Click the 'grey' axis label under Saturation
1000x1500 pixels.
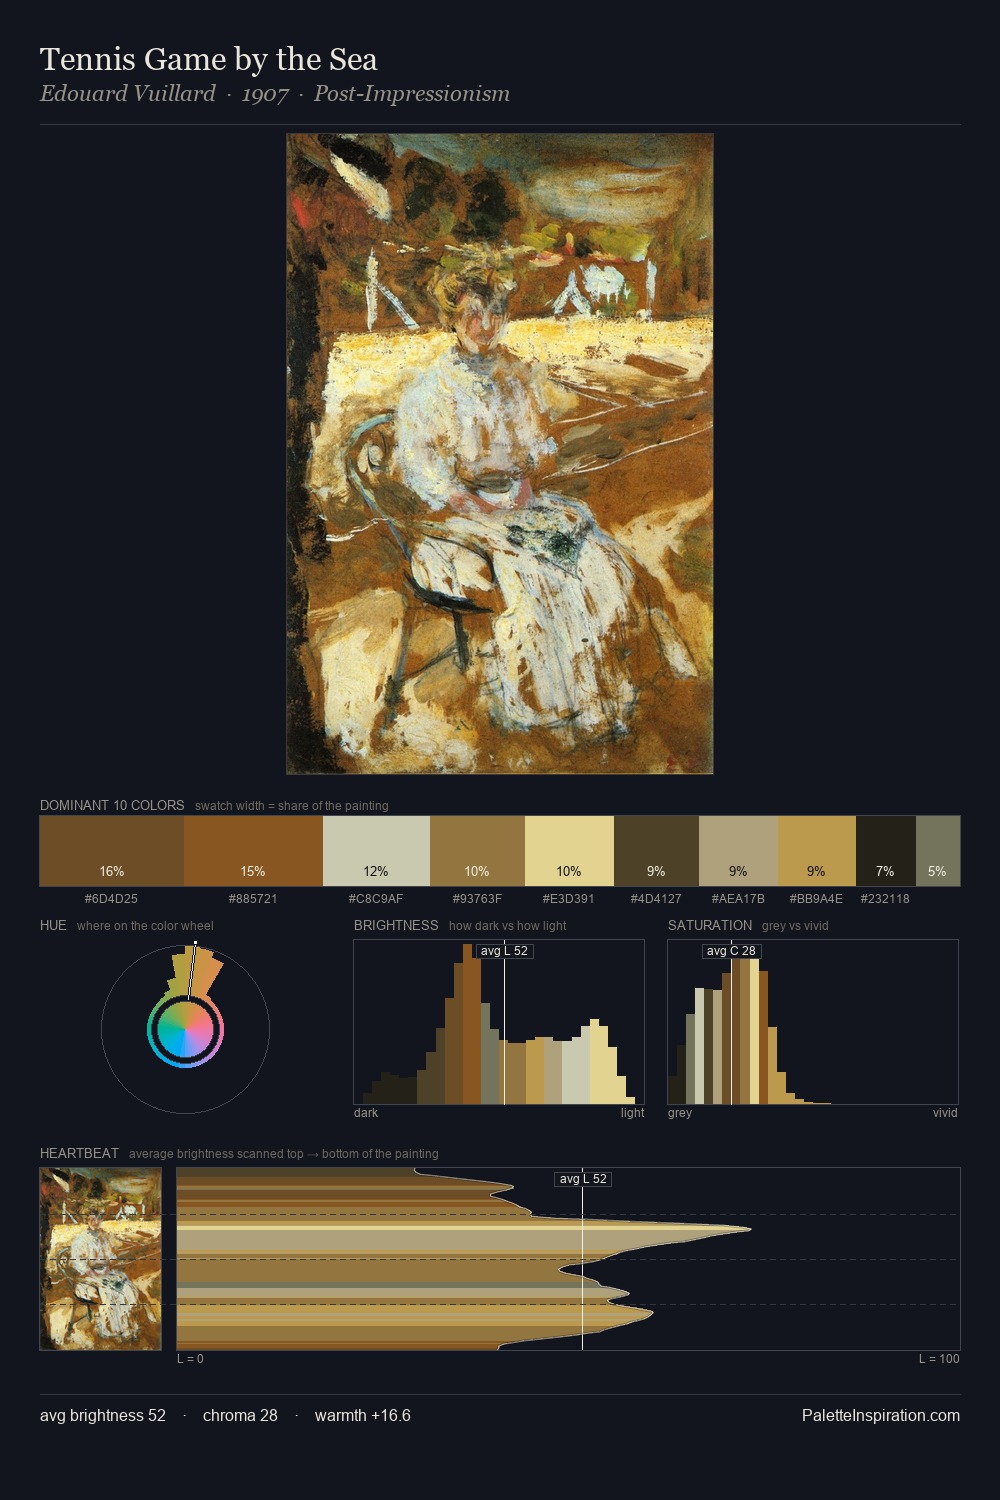(680, 1113)
